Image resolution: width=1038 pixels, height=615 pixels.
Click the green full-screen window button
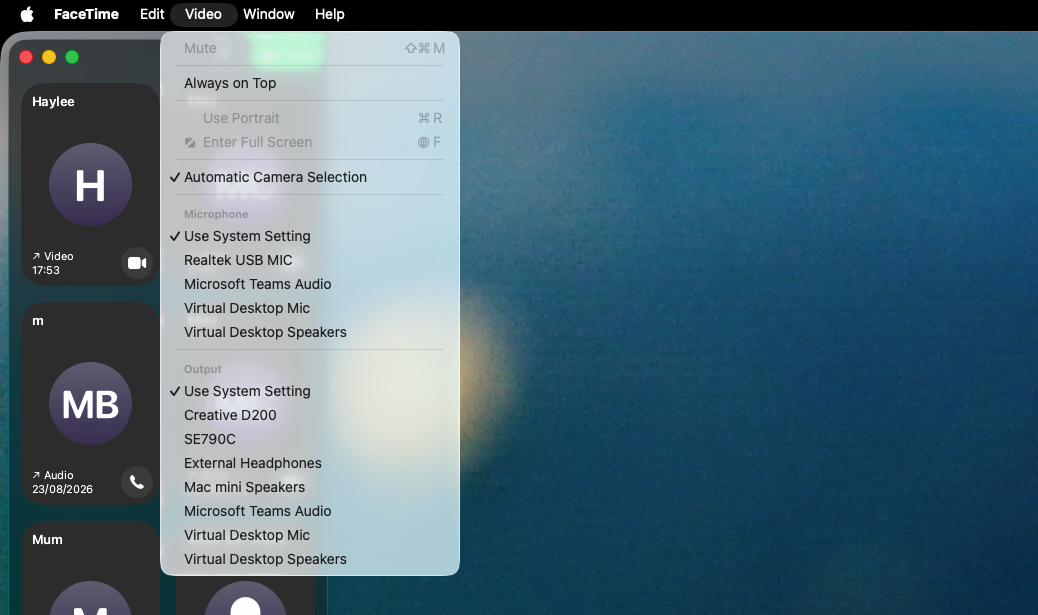tap(72, 58)
